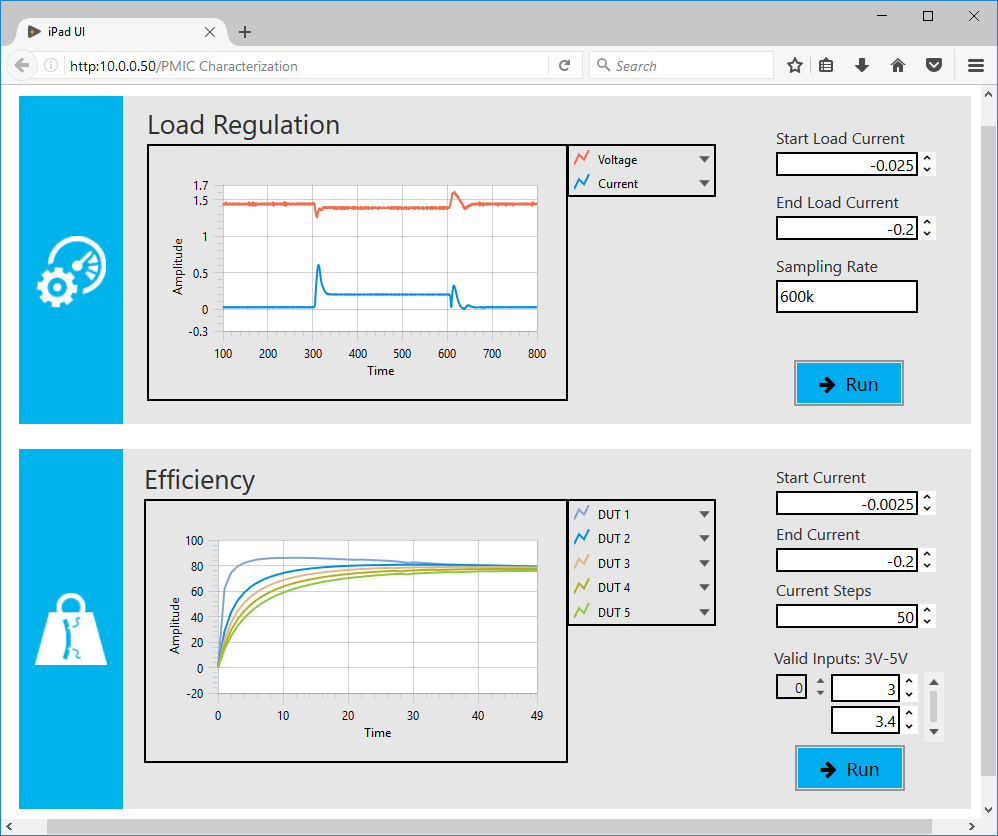Run the Load Regulation test
Image resolution: width=998 pixels, height=836 pixels.
coord(849,383)
